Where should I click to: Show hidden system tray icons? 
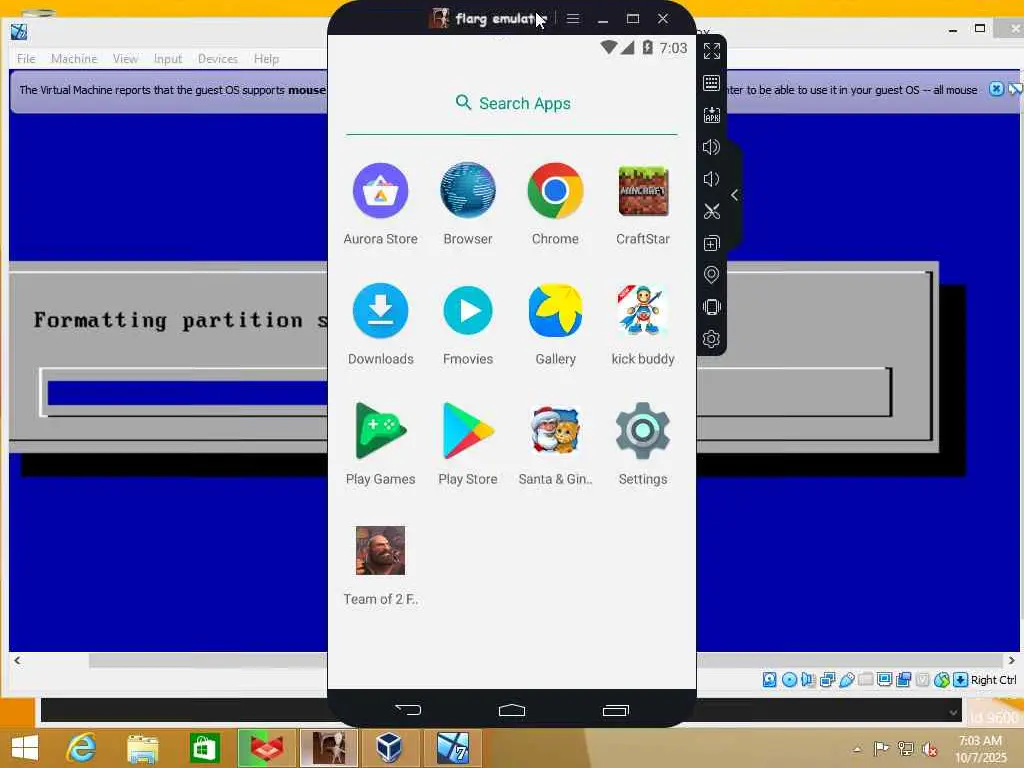click(x=857, y=748)
